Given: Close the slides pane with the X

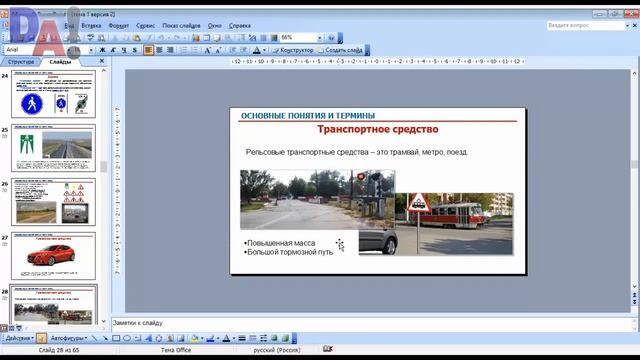Looking at the screenshot, I should (x=102, y=61).
